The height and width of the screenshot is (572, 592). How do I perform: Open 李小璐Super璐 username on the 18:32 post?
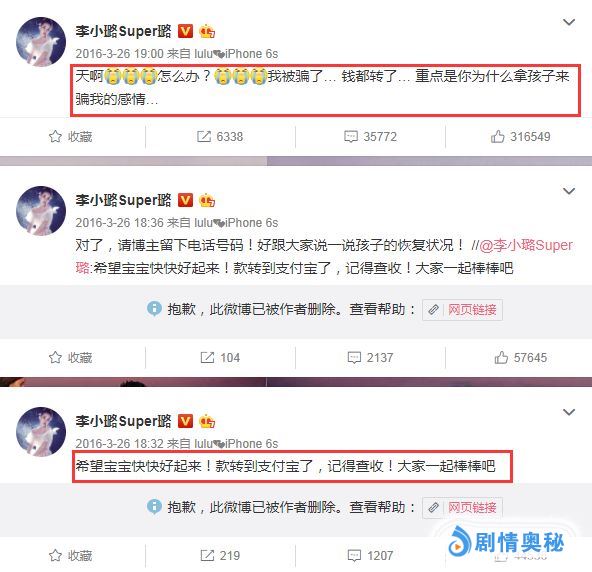123,421
